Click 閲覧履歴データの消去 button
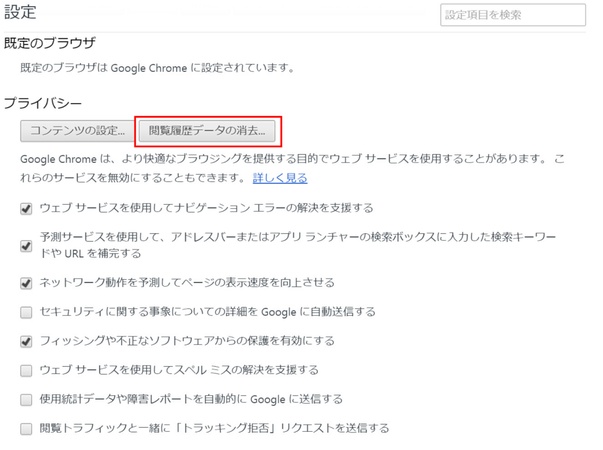 pyautogui.click(x=207, y=131)
